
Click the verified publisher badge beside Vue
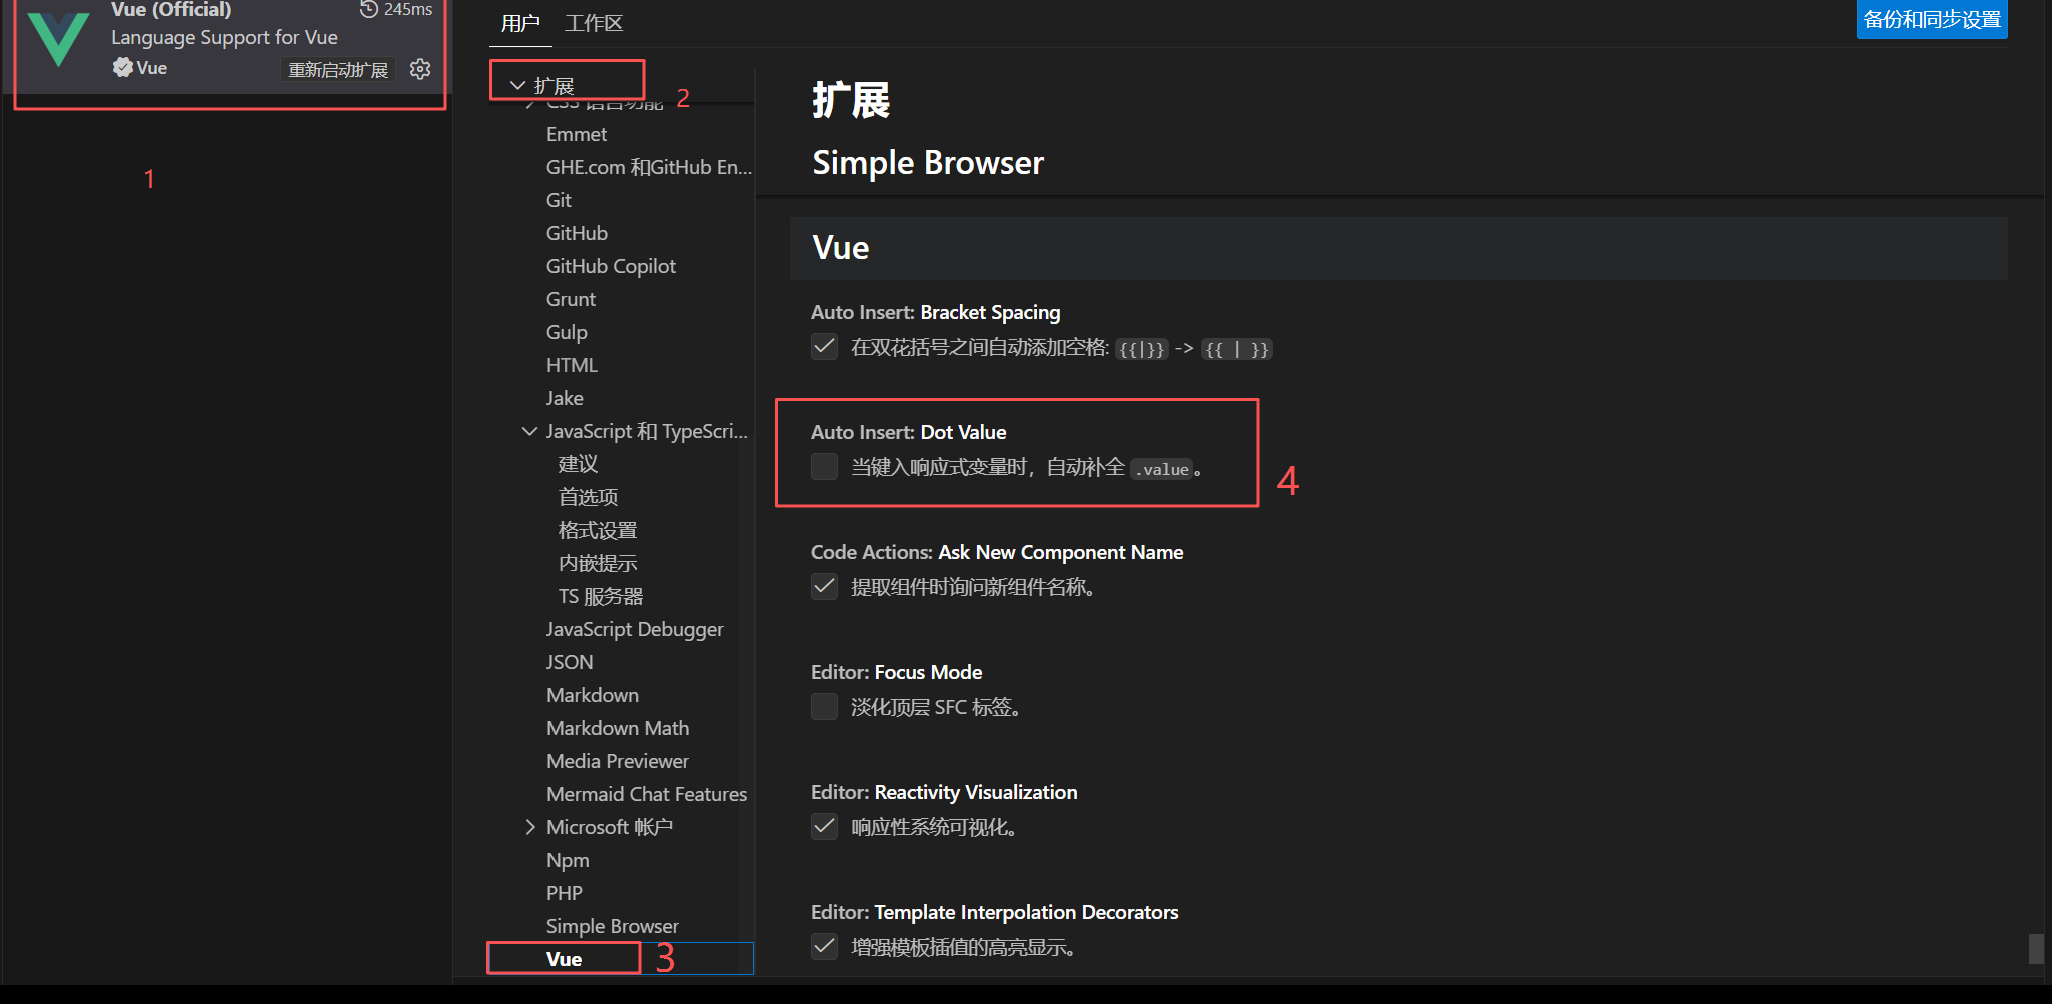tap(122, 67)
